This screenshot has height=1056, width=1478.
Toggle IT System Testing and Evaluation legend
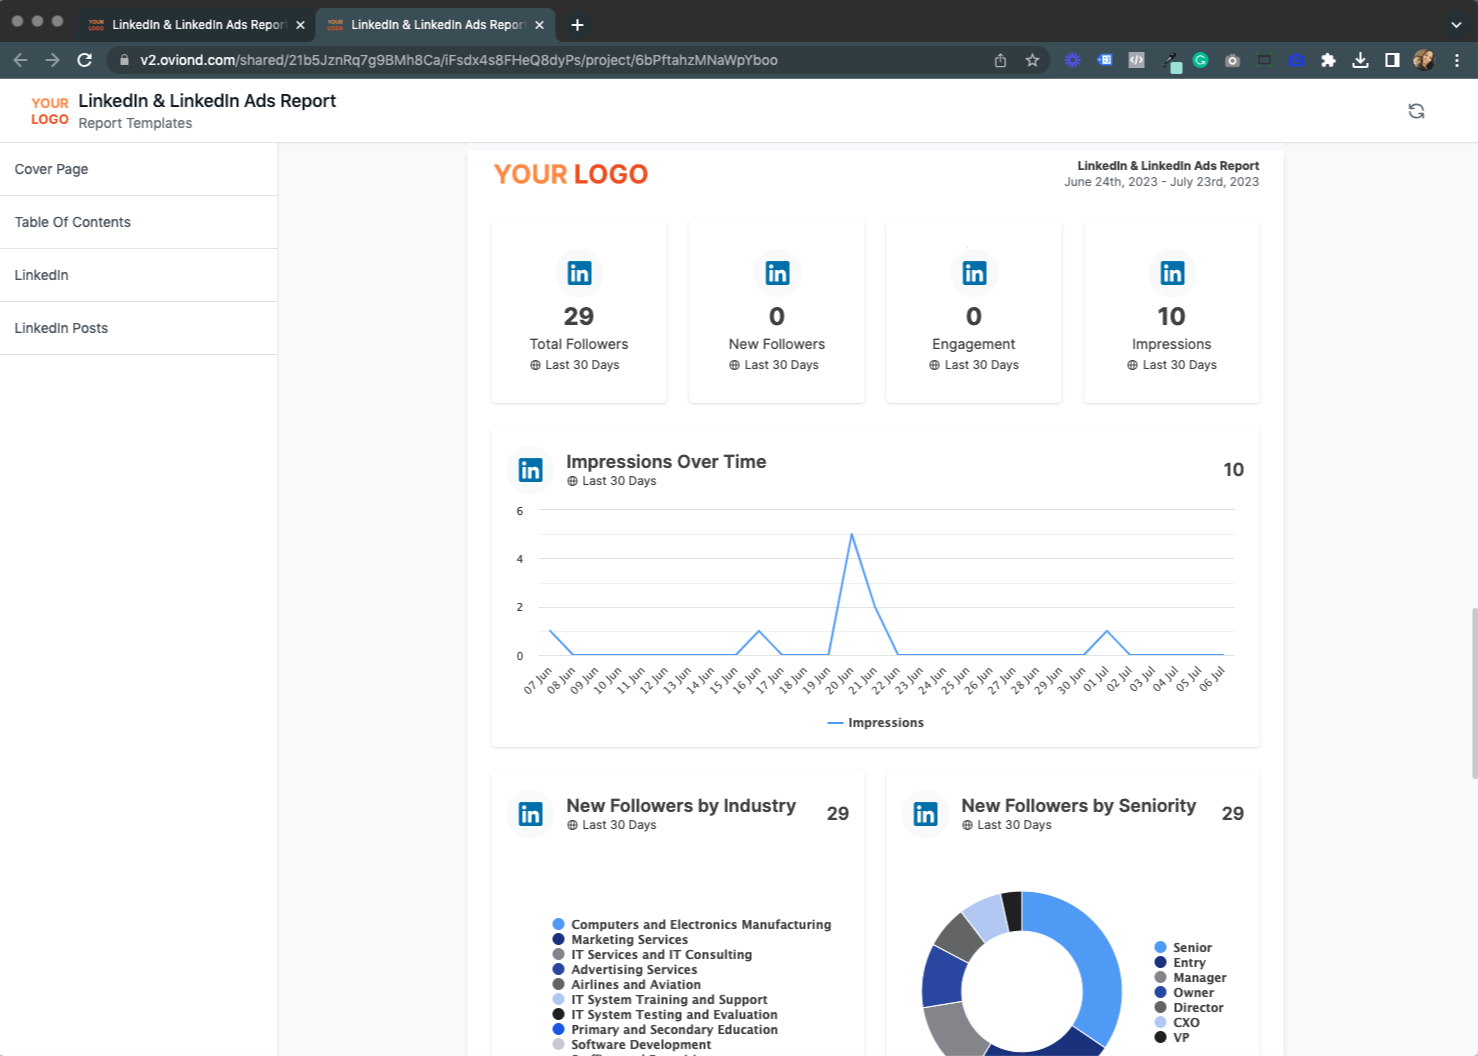tap(665, 1014)
